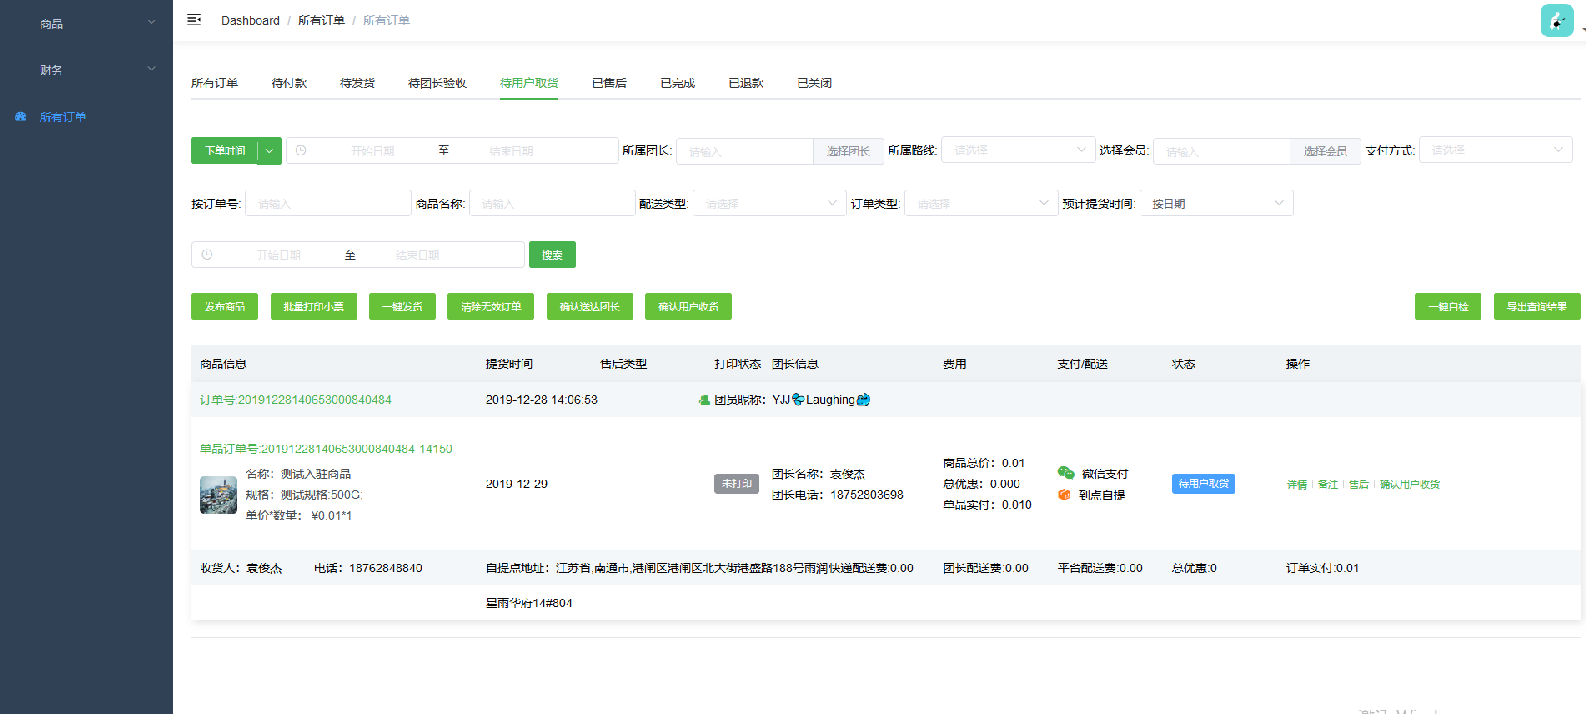Click the product thumbnail image
This screenshot has height=714, width=1586.
[218, 495]
